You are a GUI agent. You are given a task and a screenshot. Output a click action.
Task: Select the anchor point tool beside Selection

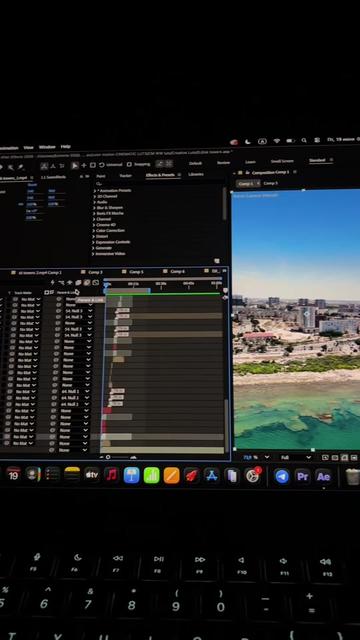point(84,165)
